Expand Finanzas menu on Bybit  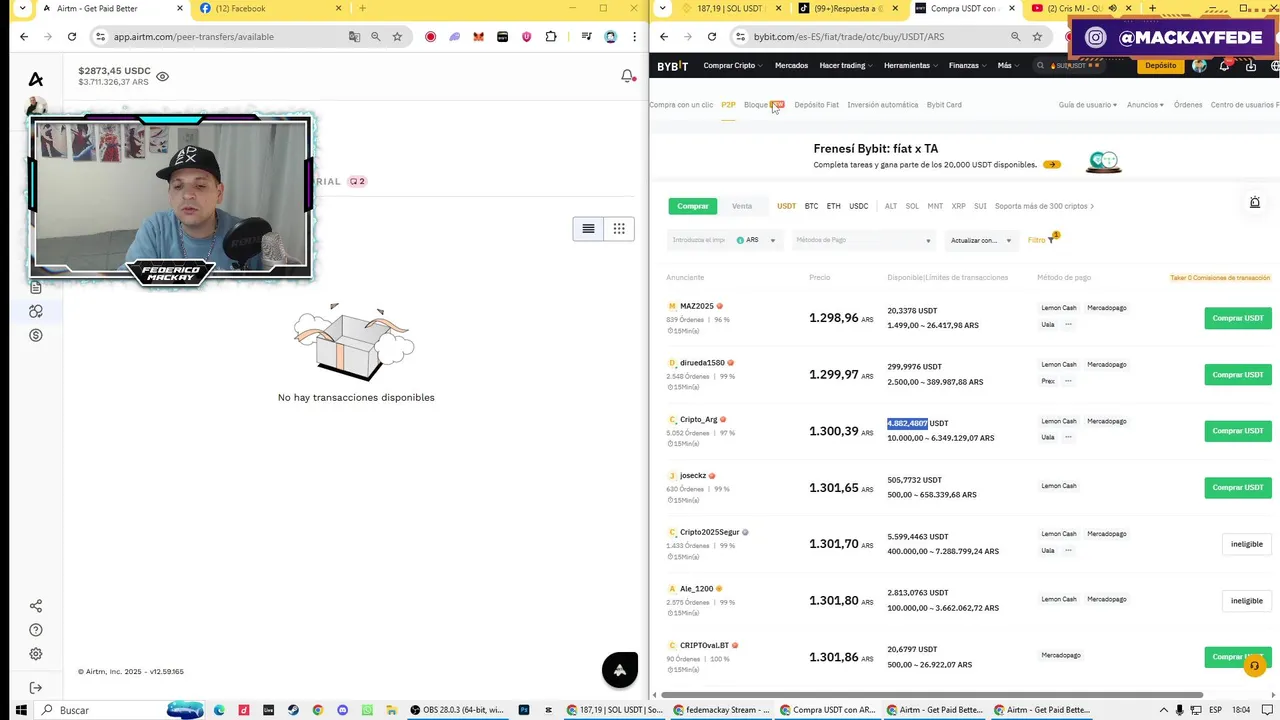(967, 66)
